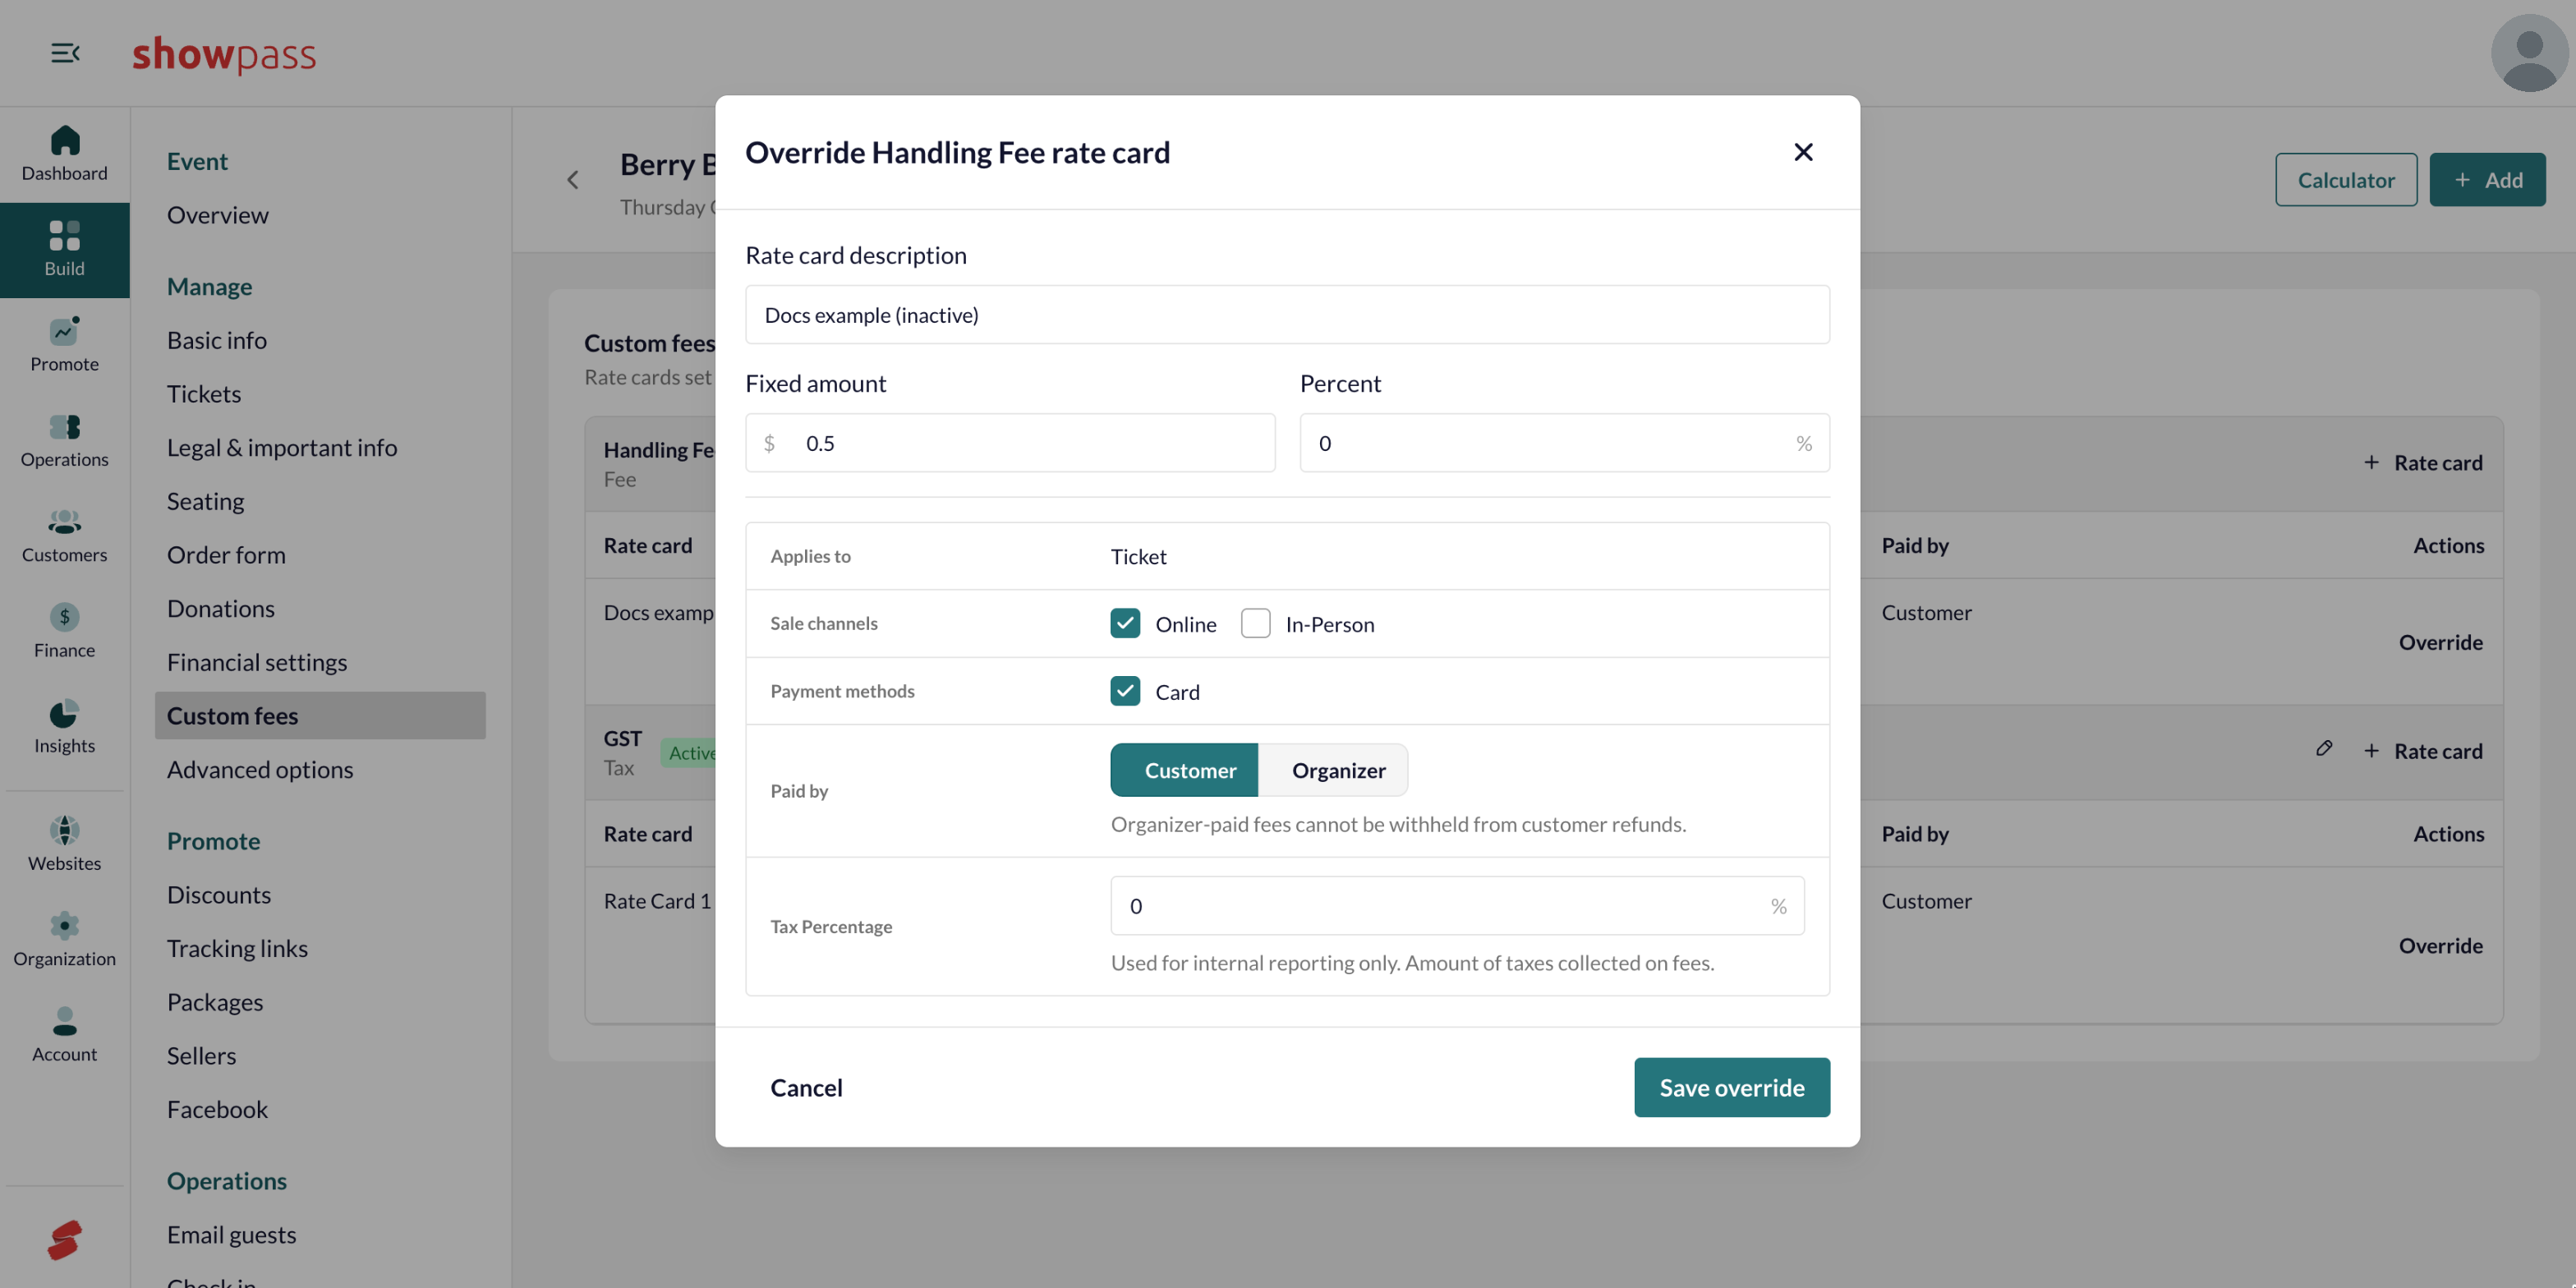Open the Calculator button

point(2346,180)
